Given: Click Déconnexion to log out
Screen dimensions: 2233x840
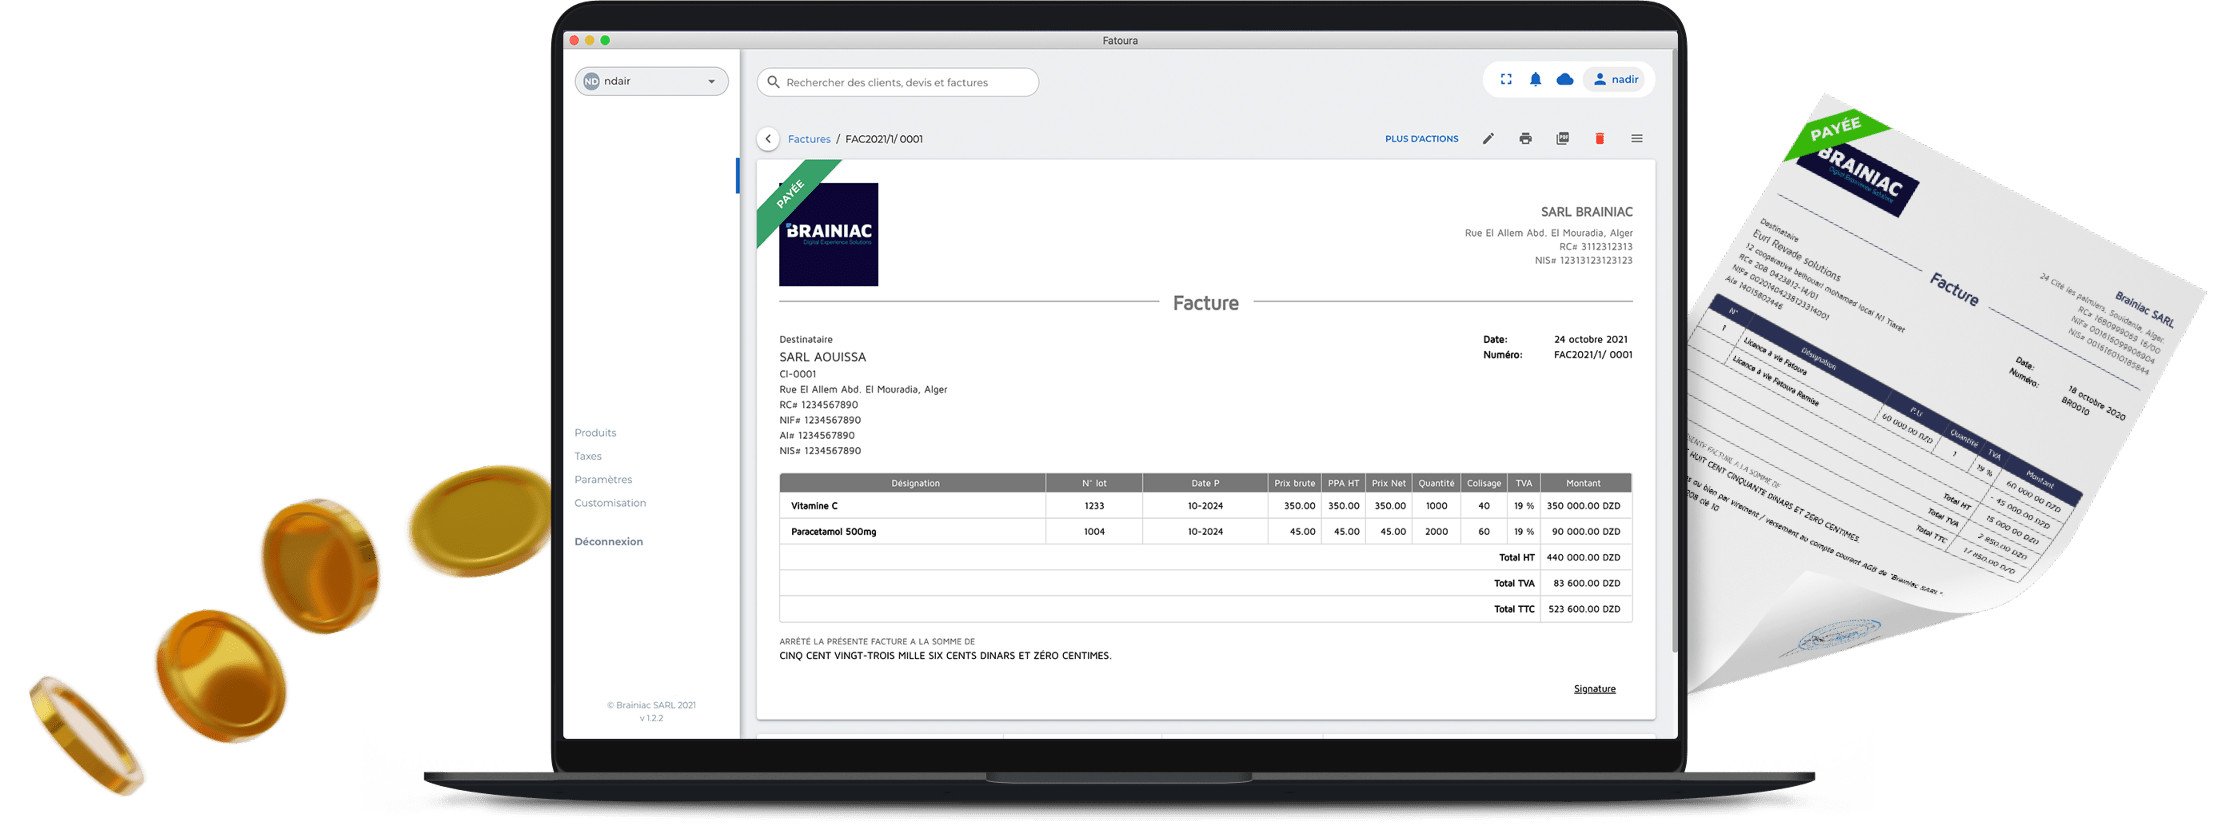Looking at the screenshot, I should pyautogui.click(x=608, y=542).
